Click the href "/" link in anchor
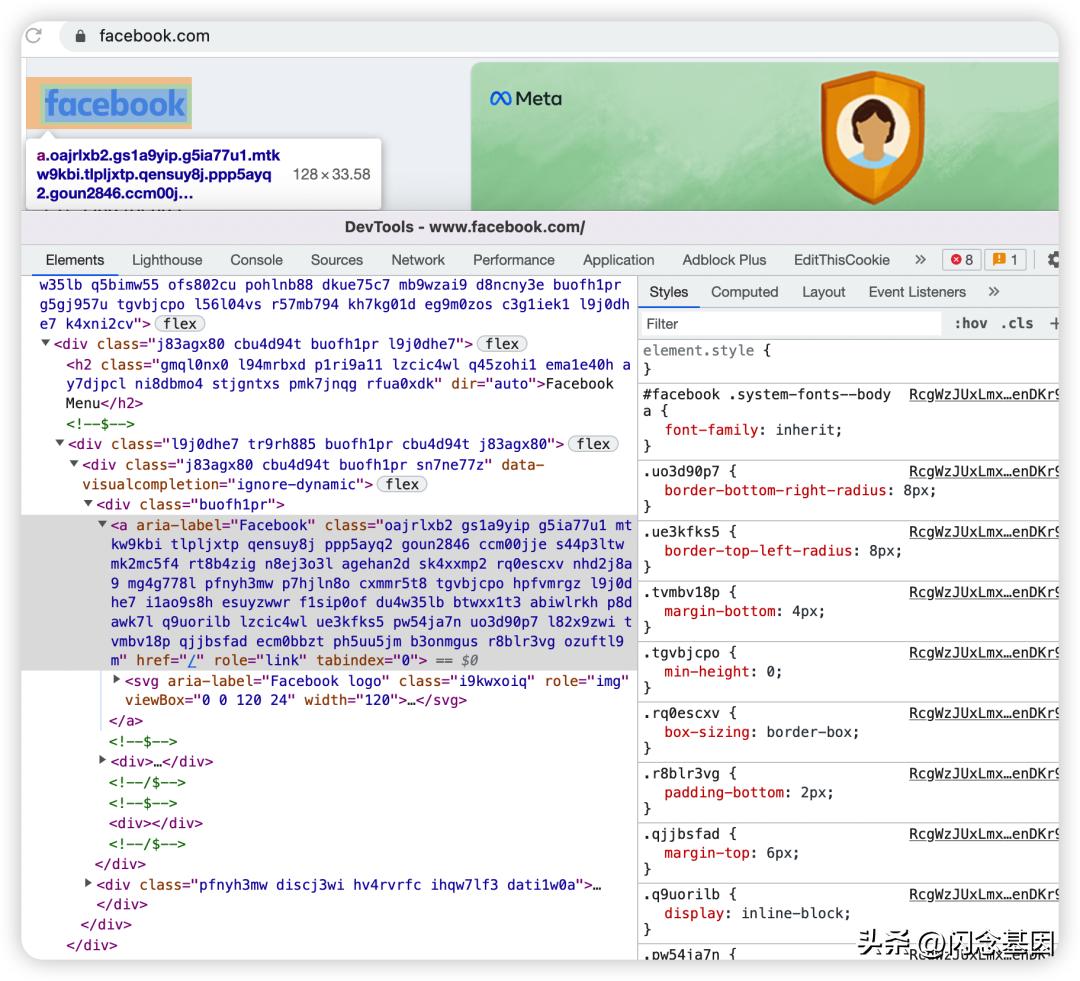This screenshot has width=1080, height=981. [198, 661]
